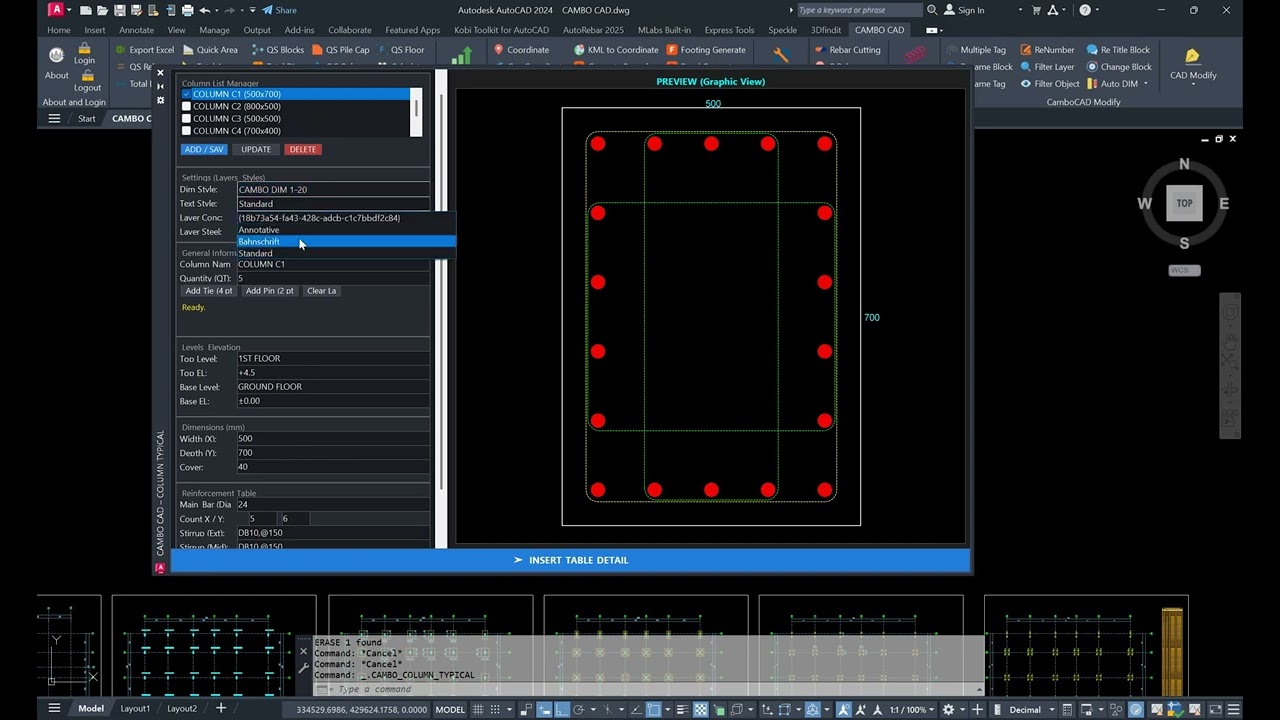Image resolution: width=1280 pixels, height=720 pixels.
Task: Go to the Layout1 tab
Action: 135,709
